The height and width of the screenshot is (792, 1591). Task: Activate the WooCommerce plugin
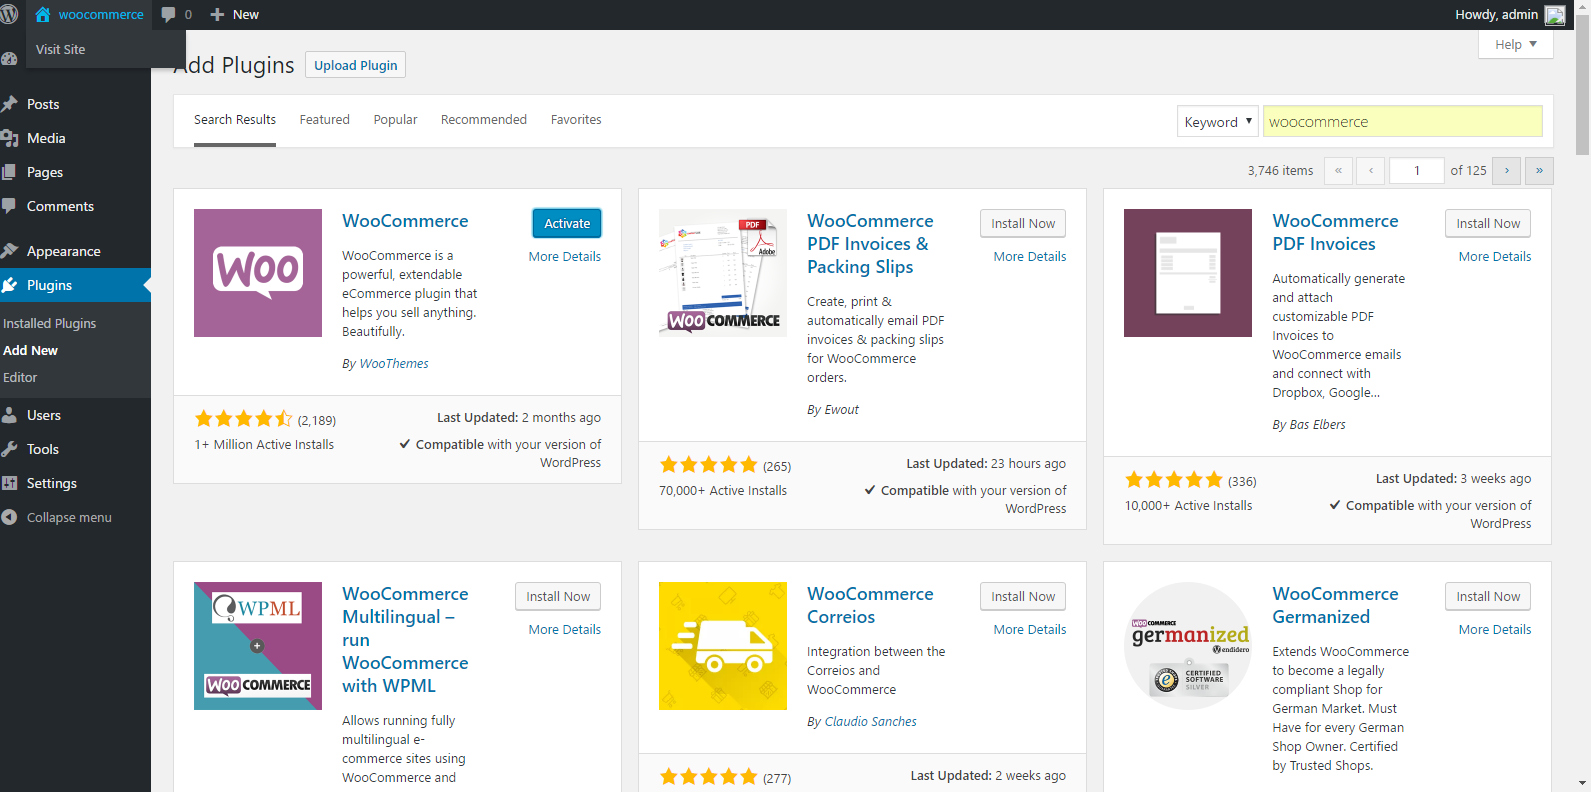click(567, 223)
